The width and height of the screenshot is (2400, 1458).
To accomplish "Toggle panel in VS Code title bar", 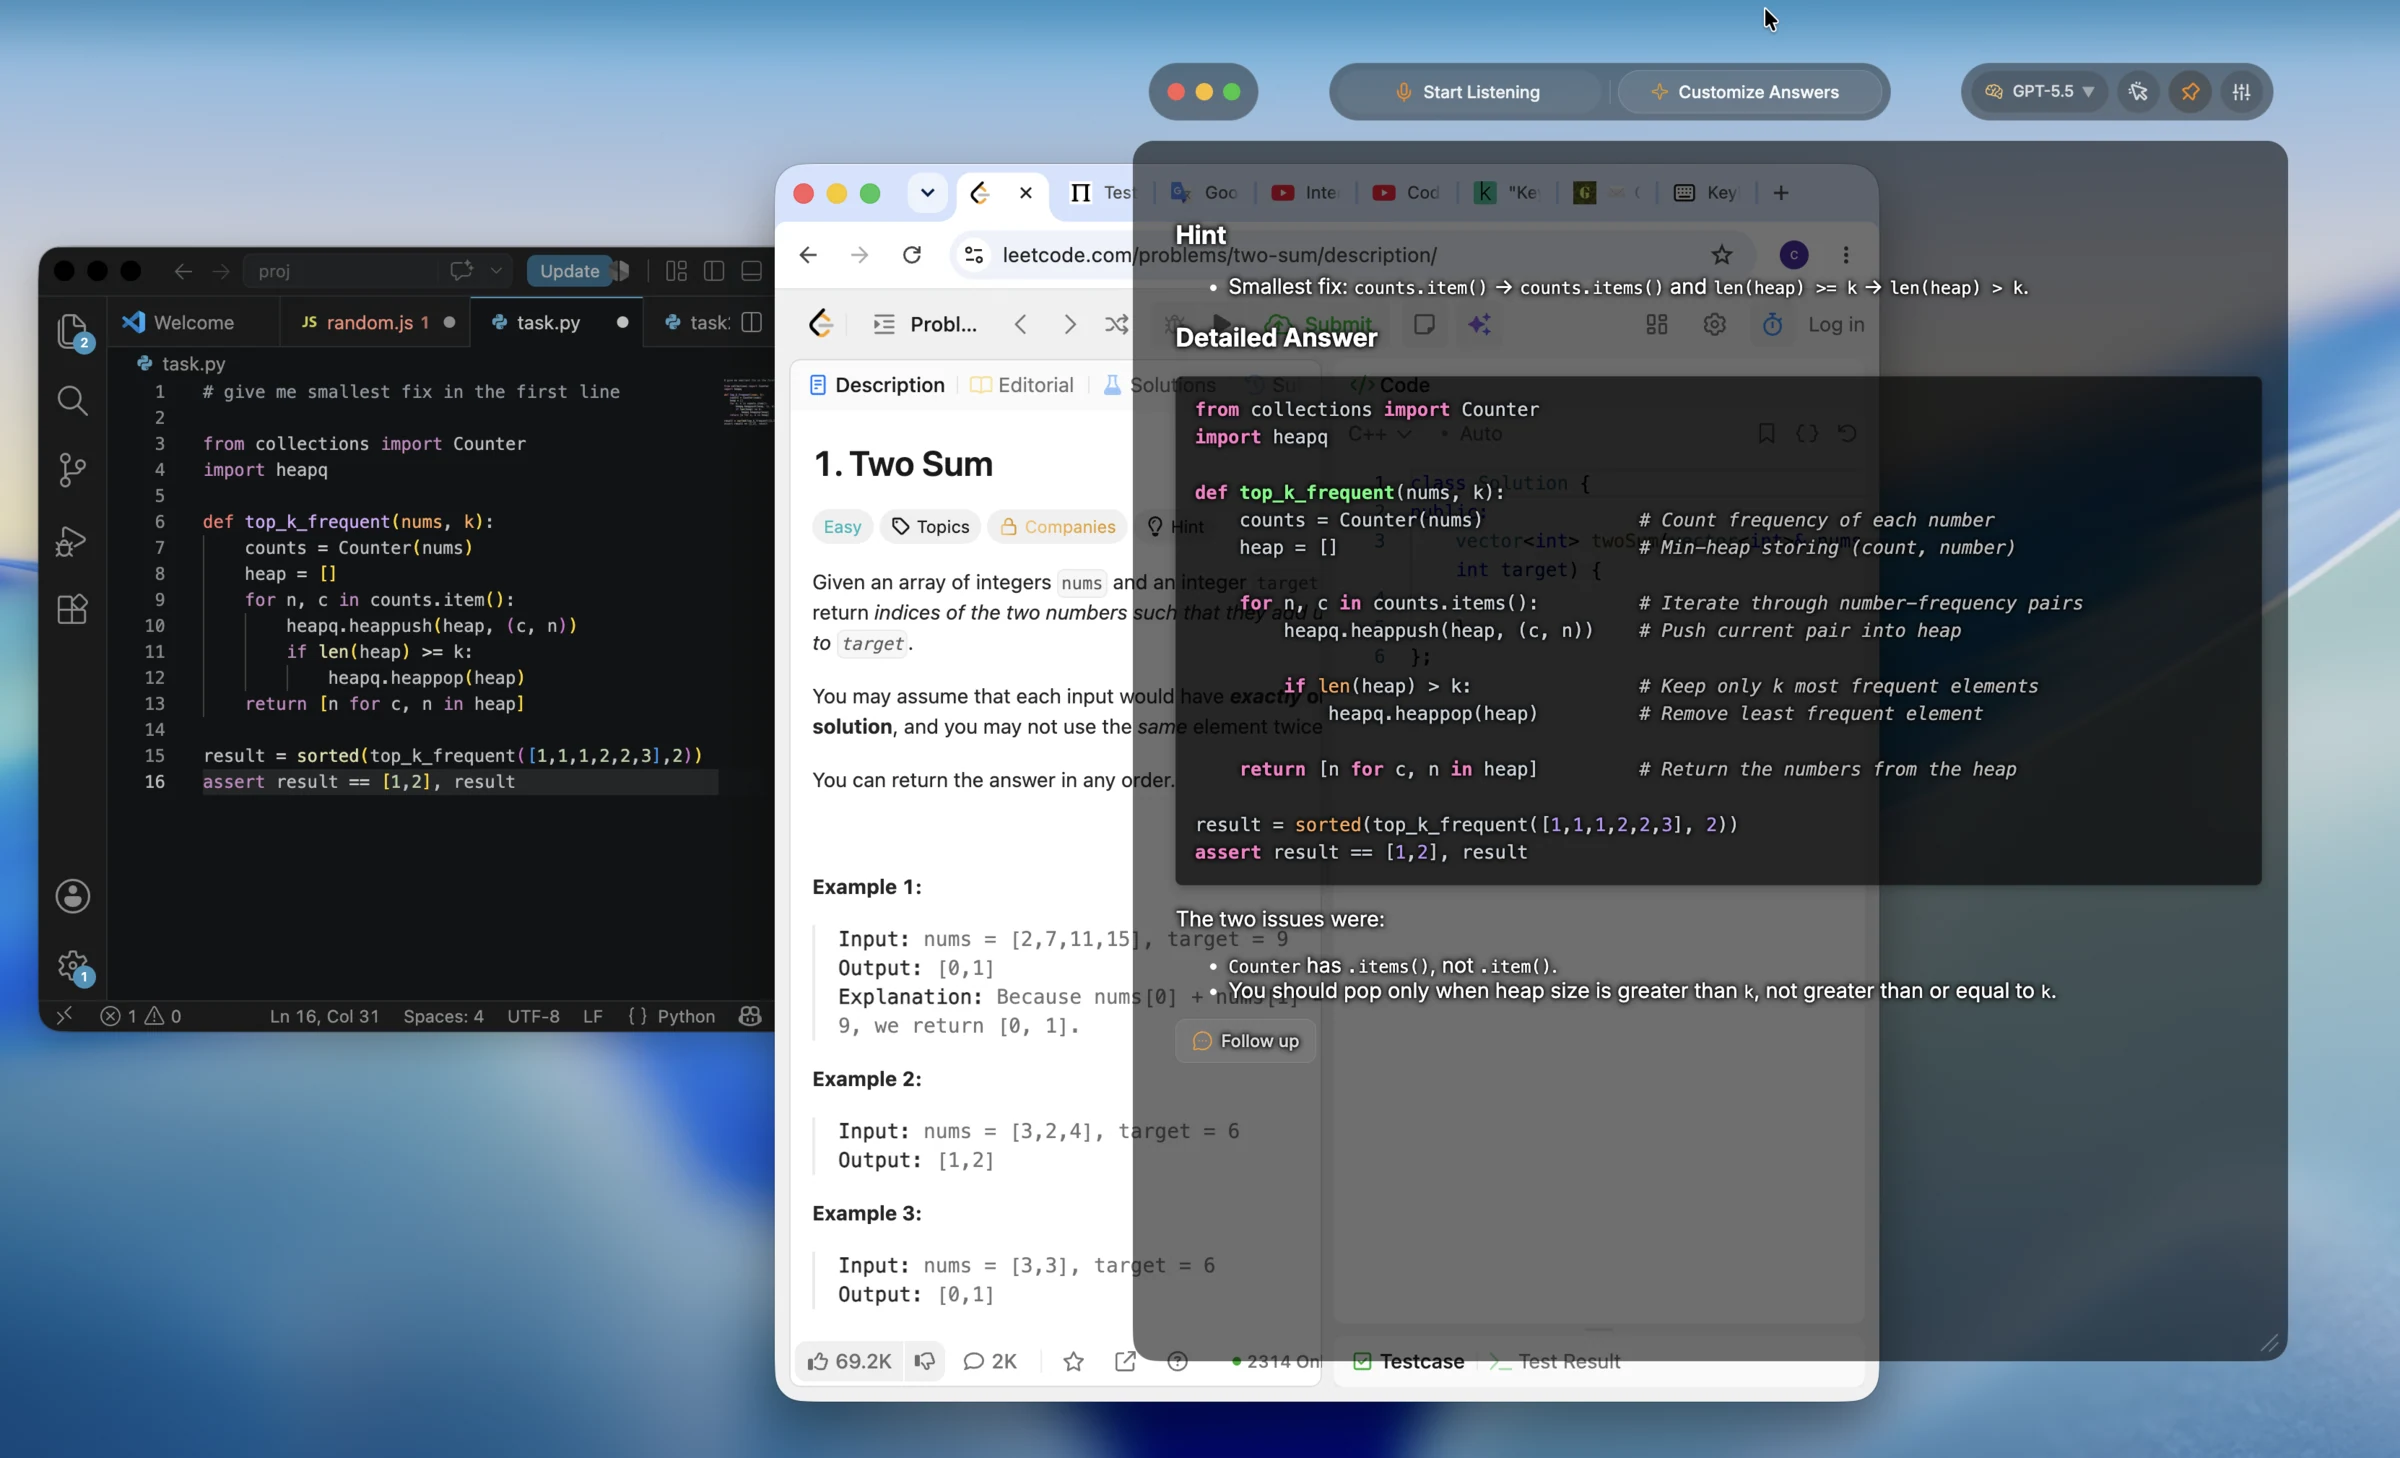I will 752,271.
